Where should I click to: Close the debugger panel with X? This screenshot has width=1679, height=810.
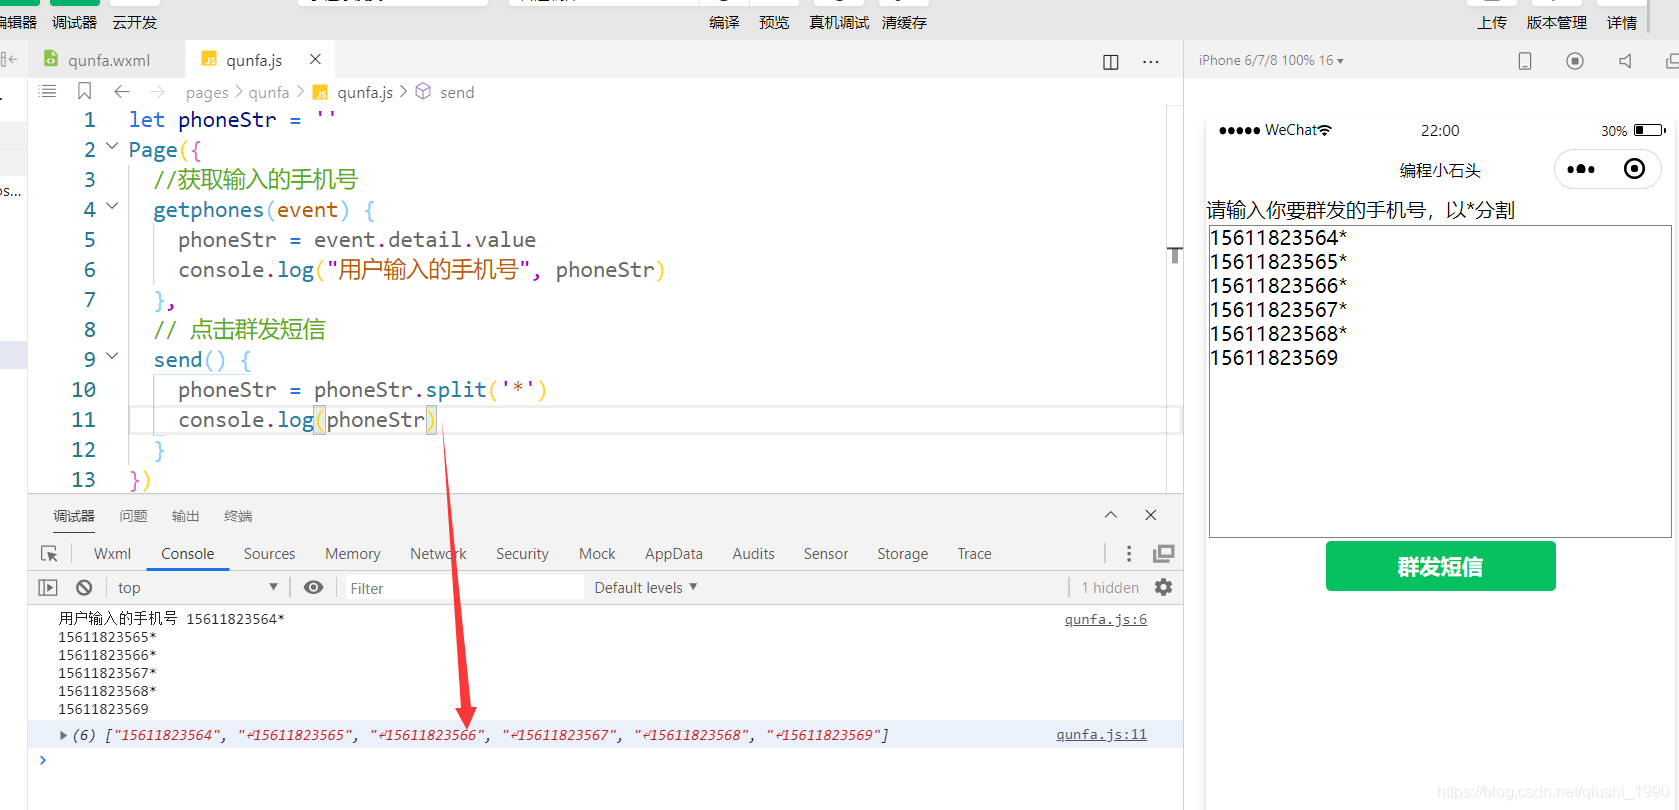(1151, 515)
